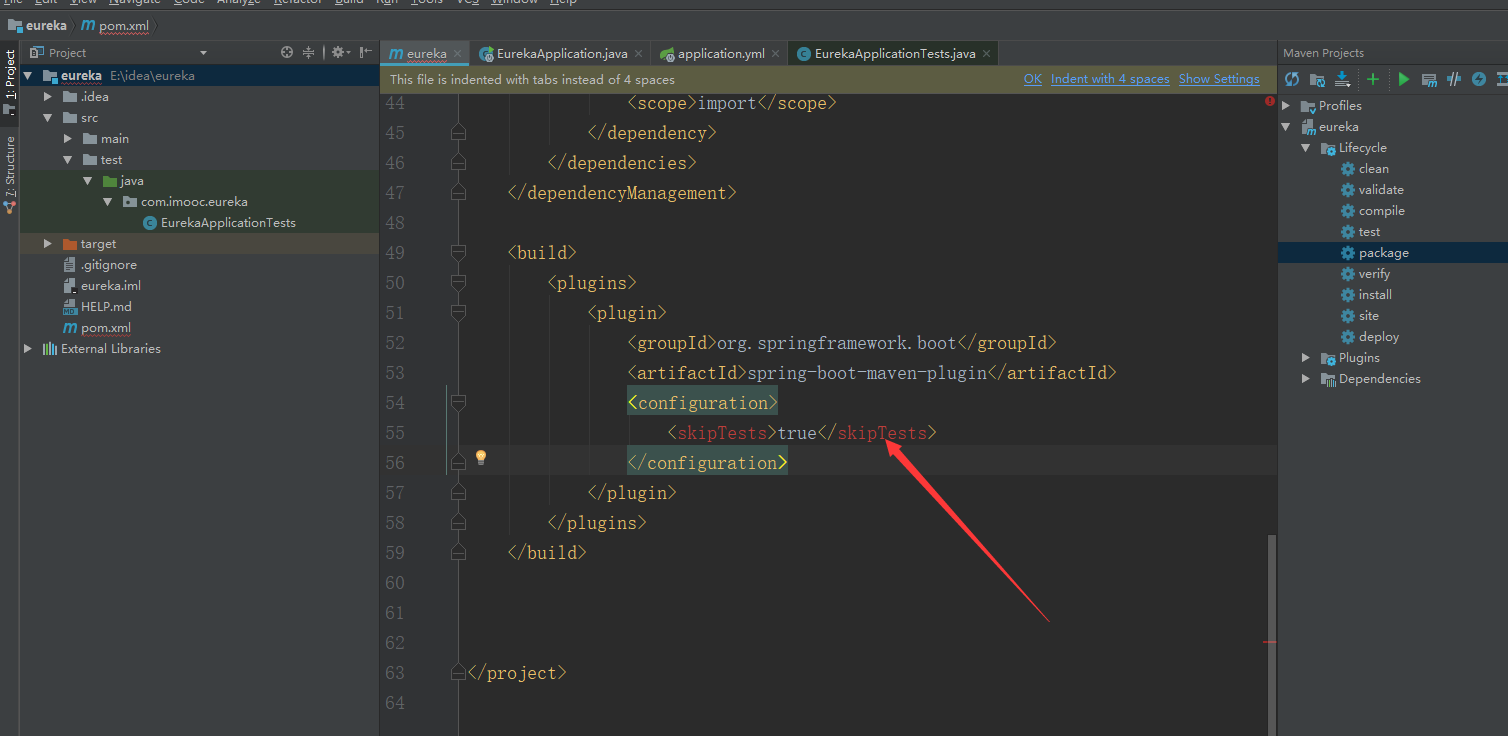Close the eureka editor tab

click(x=457, y=54)
